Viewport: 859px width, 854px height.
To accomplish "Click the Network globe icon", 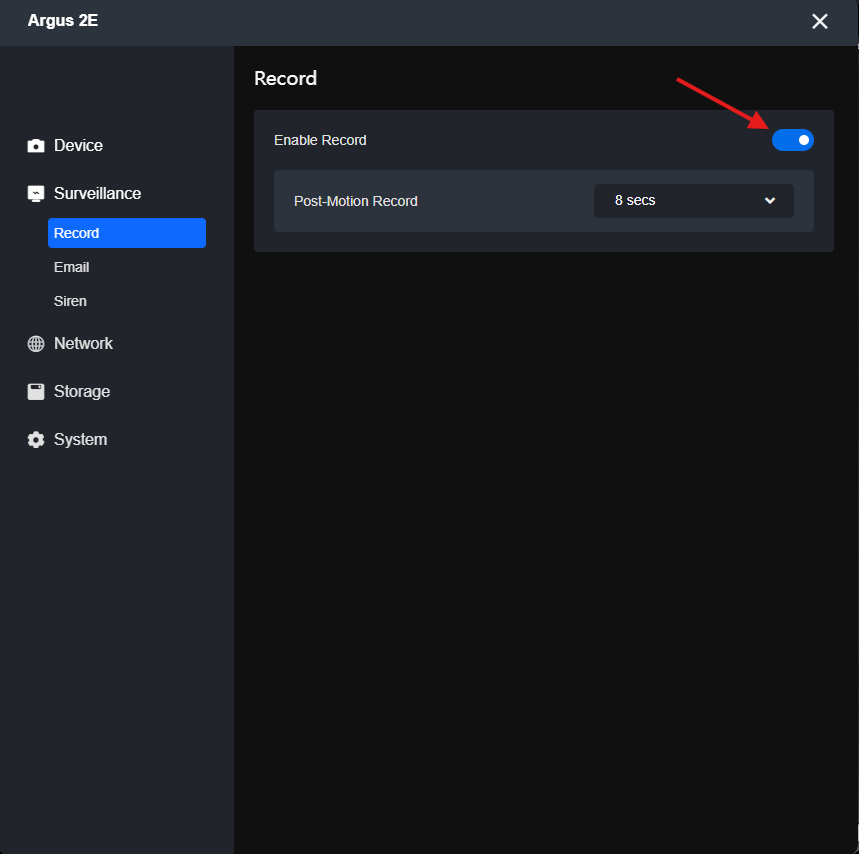I will [36, 343].
